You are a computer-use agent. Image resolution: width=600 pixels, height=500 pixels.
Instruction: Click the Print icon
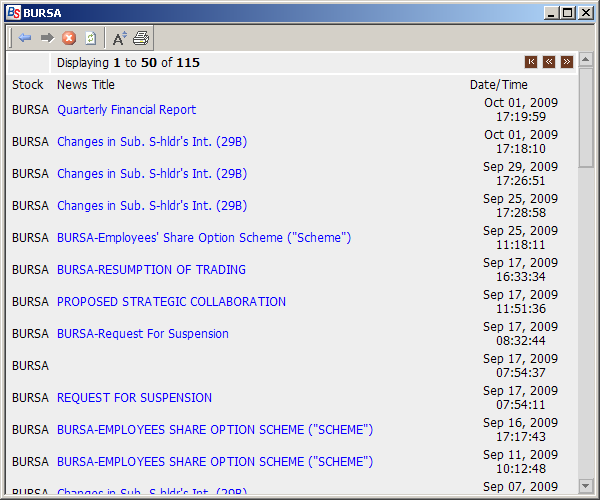point(141,38)
